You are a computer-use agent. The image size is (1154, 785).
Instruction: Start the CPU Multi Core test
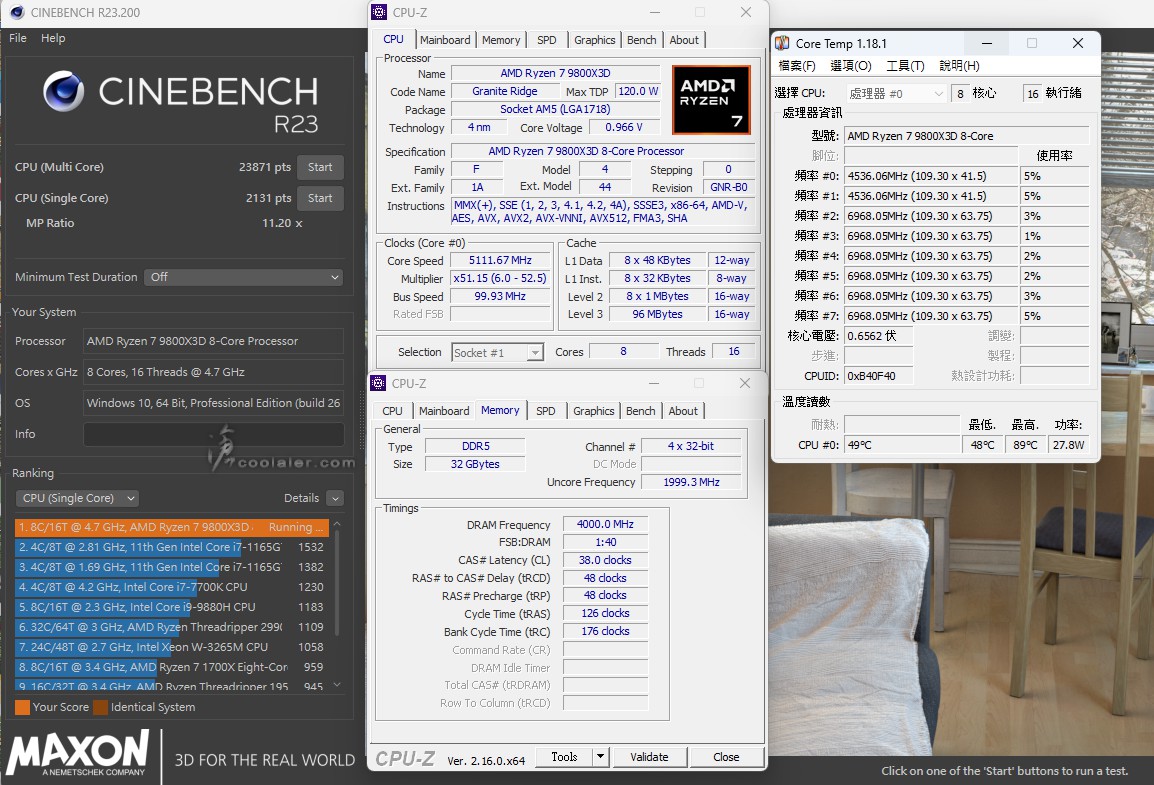(x=320, y=167)
